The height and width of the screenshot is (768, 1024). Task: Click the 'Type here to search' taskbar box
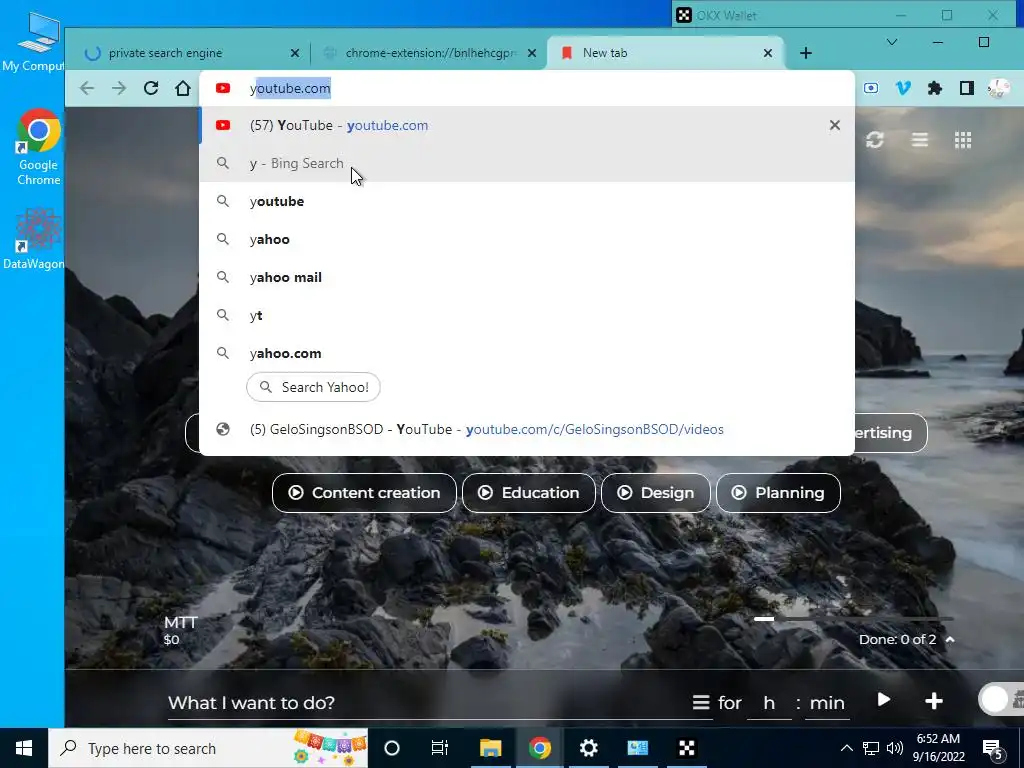[x=208, y=748]
